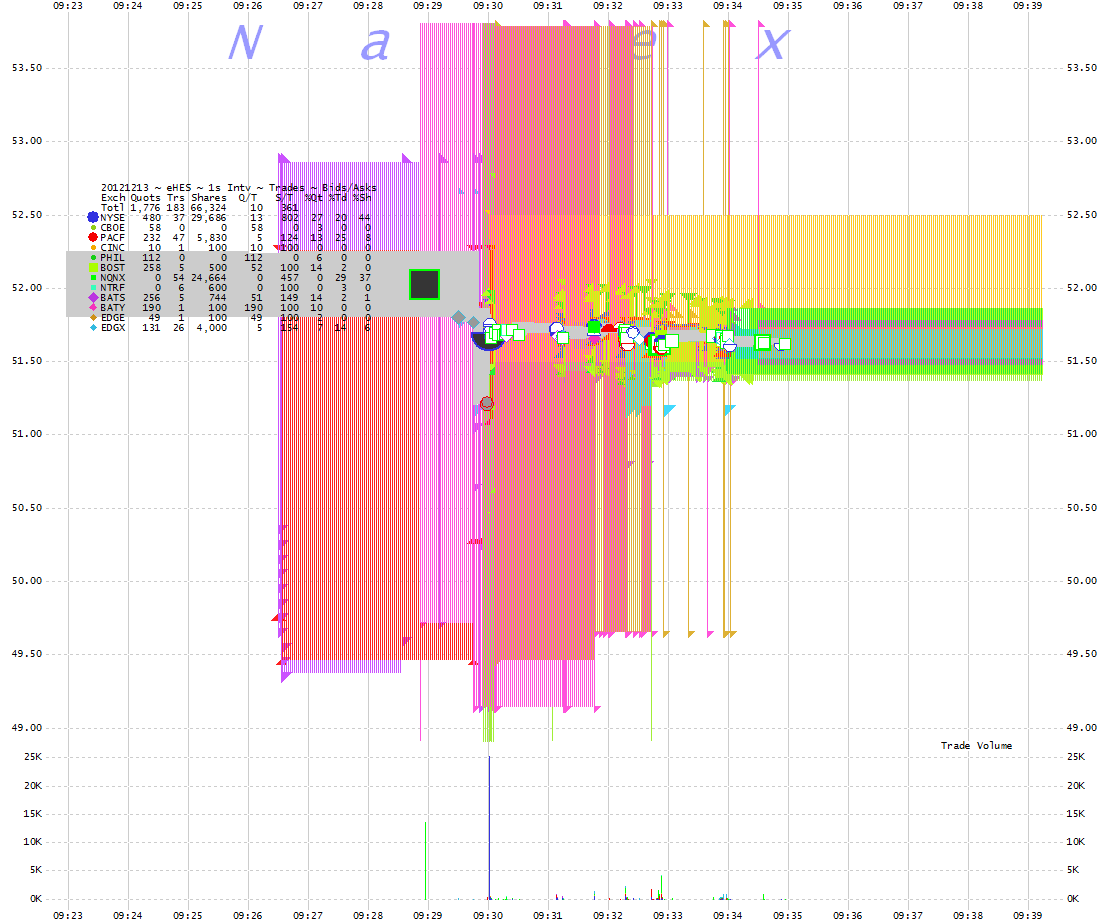Click the BOST exchange name
The width and height of the screenshot is (1109, 922).
[112, 268]
